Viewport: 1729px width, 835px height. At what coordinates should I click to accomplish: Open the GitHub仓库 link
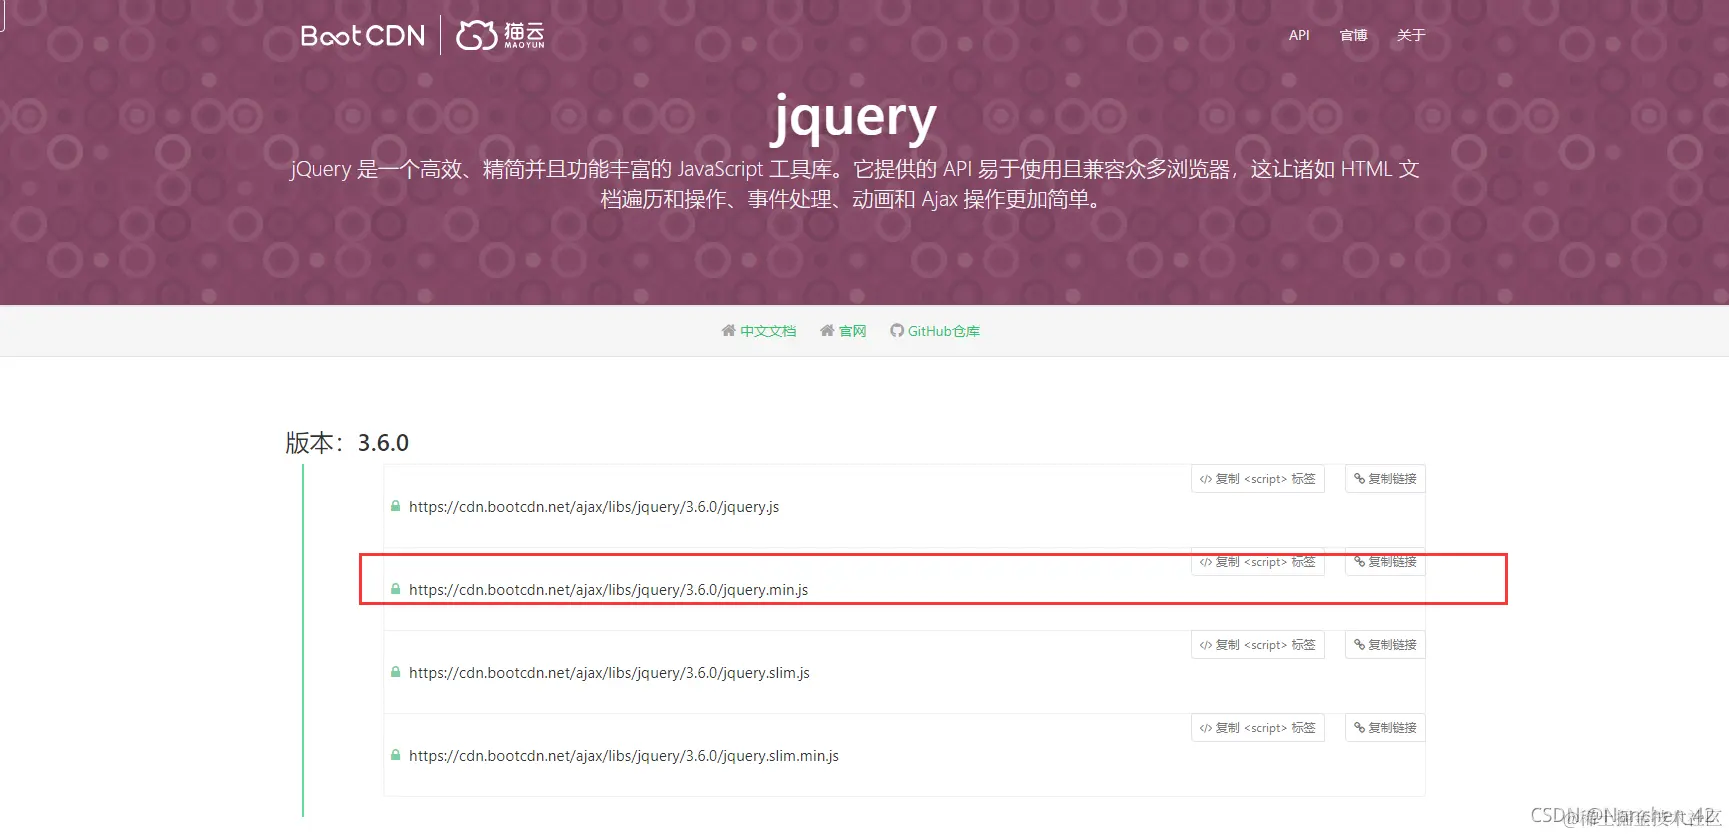944,331
